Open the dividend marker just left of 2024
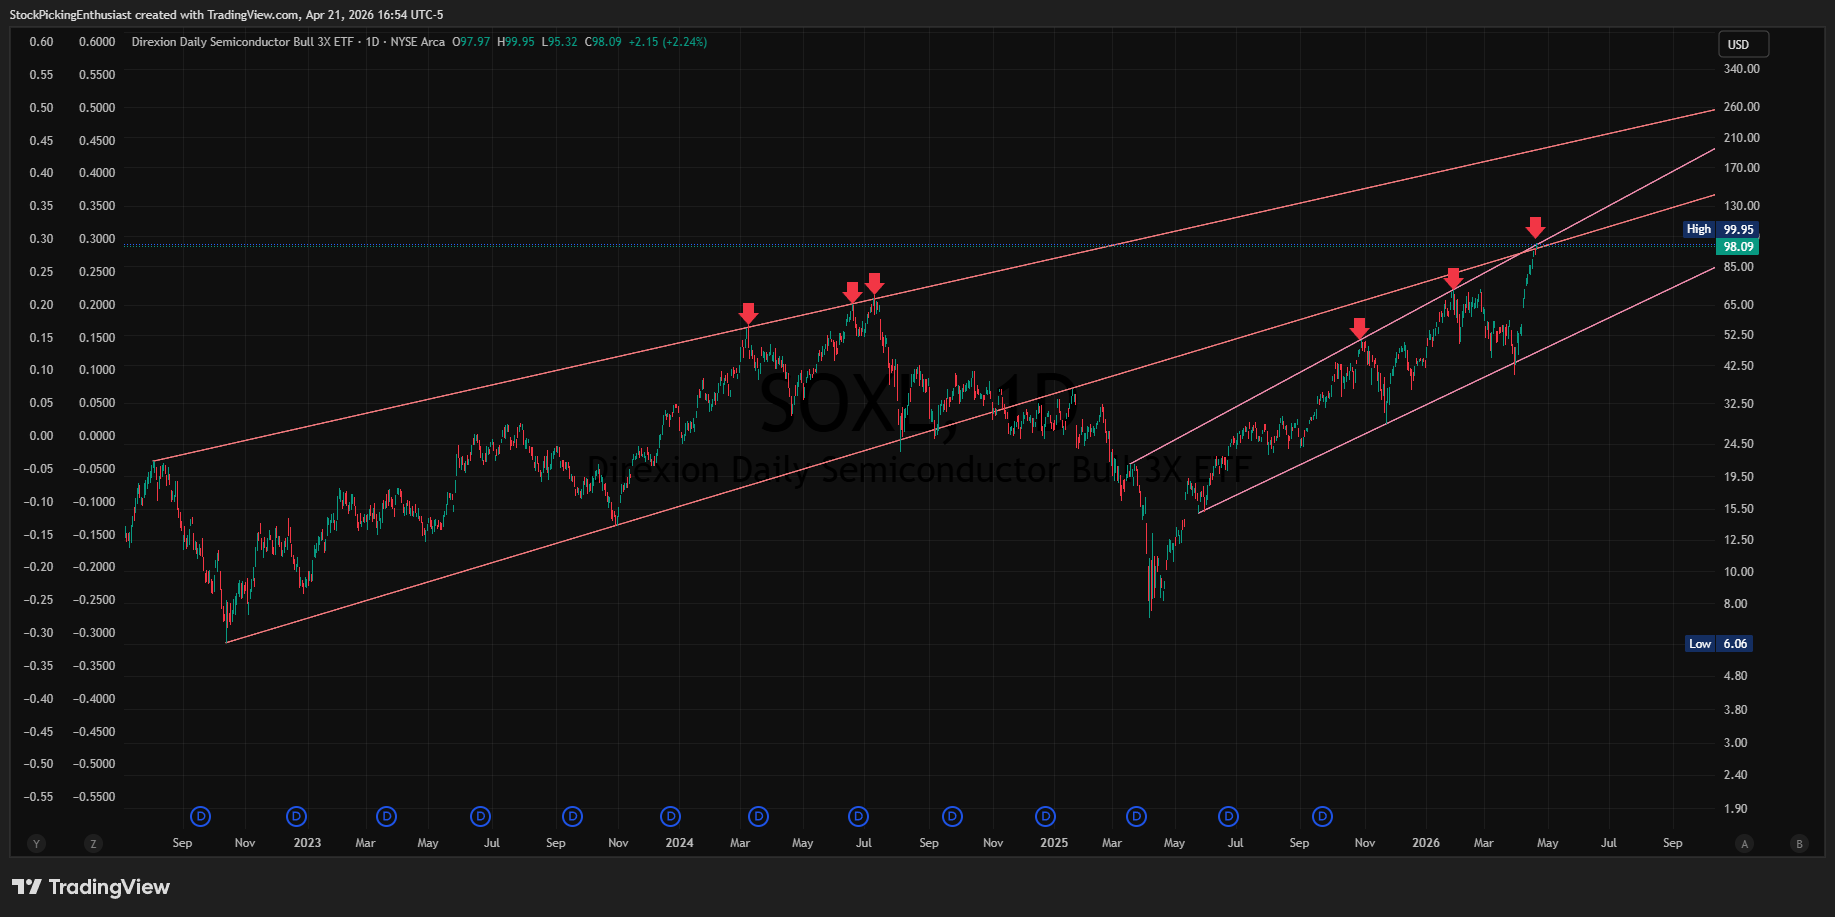 pyautogui.click(x=671, y=817)
